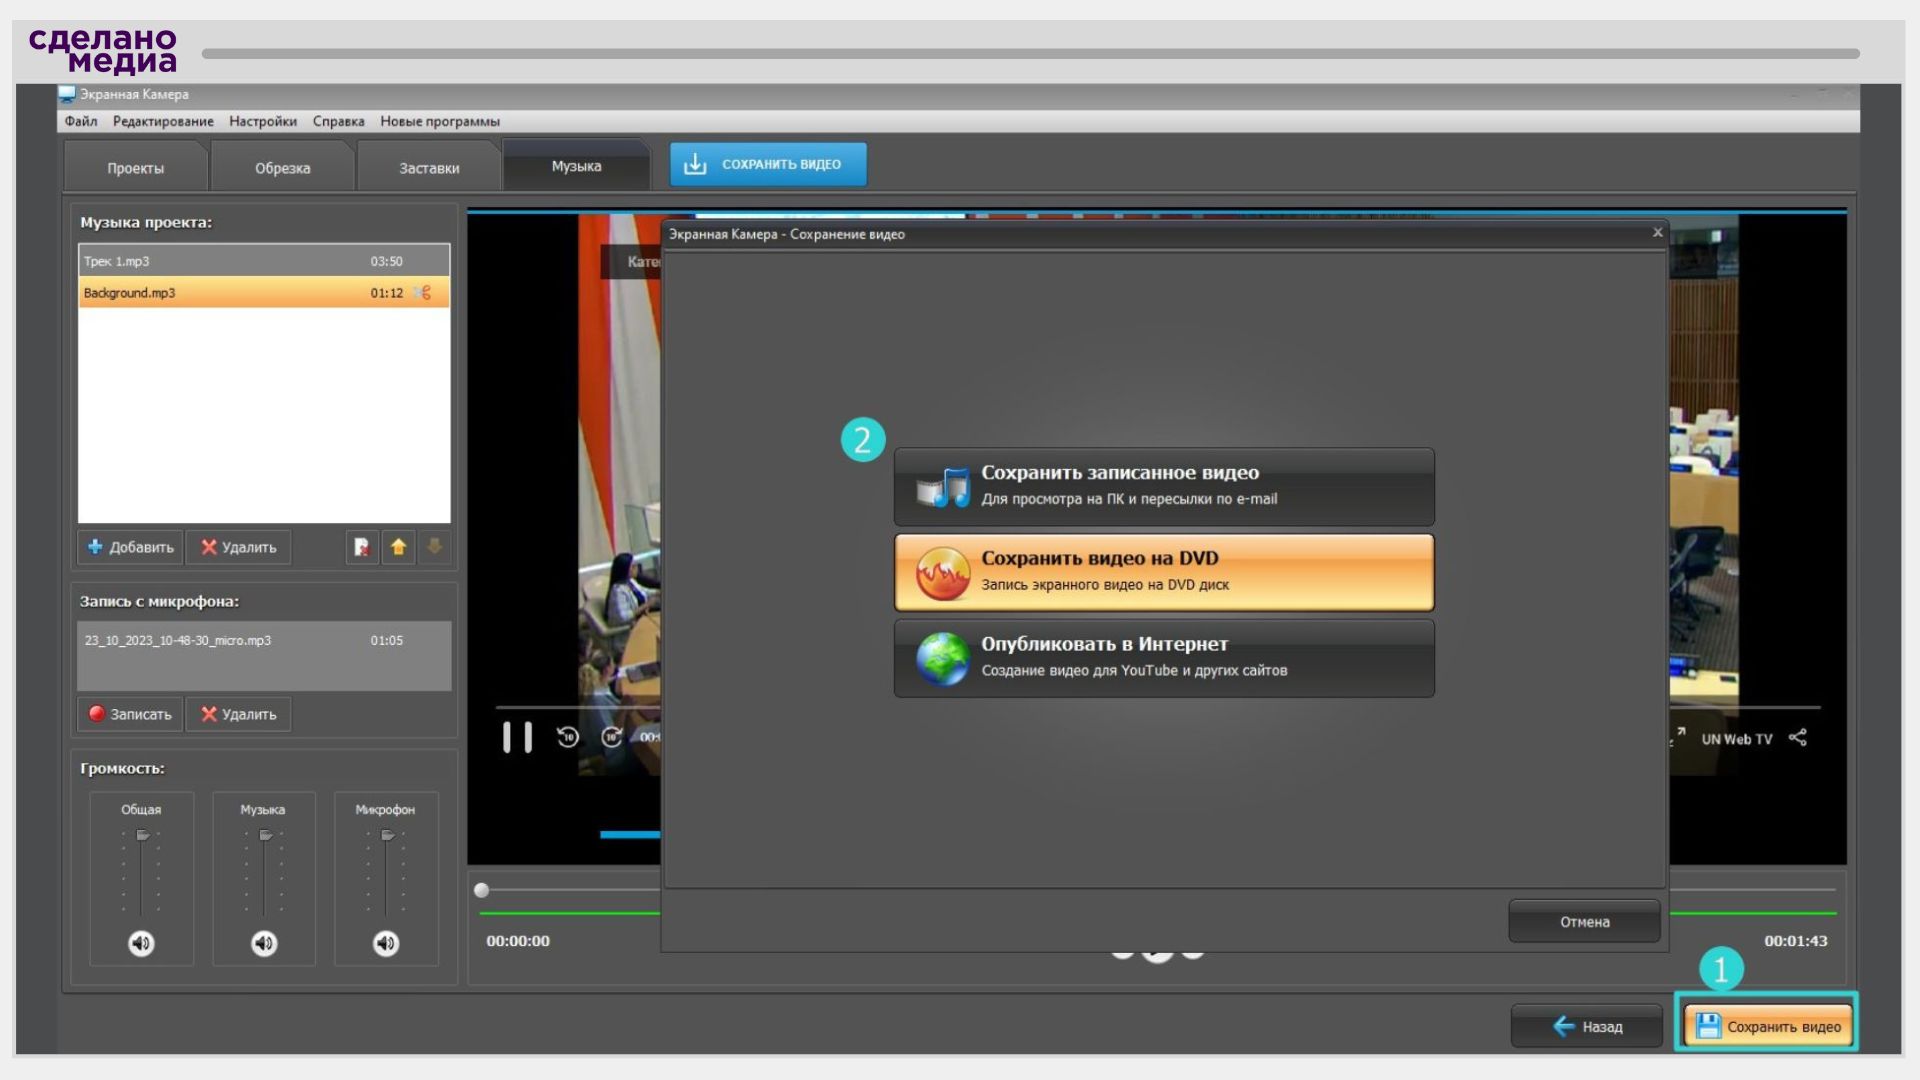This screenshot has height=1080, width=1920.
Task: Adjust the Музыка volume slider handle
Action: click(x=265, y=835)
